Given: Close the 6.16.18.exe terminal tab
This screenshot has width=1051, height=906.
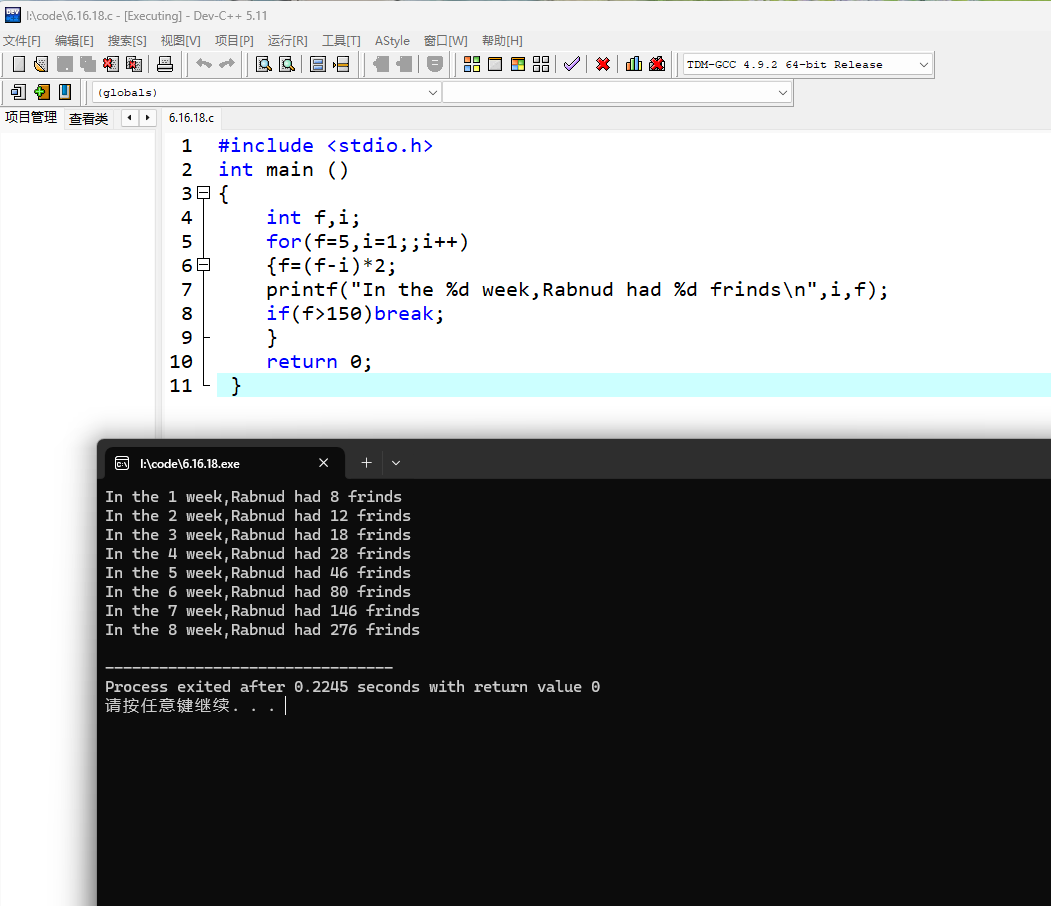Looking at the screenshot, I should click(x=324, y=463).
